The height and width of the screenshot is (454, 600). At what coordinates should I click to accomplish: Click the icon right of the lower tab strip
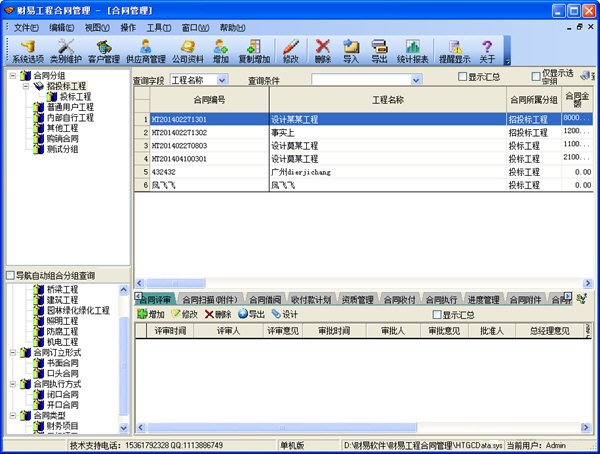pos(582,299)
